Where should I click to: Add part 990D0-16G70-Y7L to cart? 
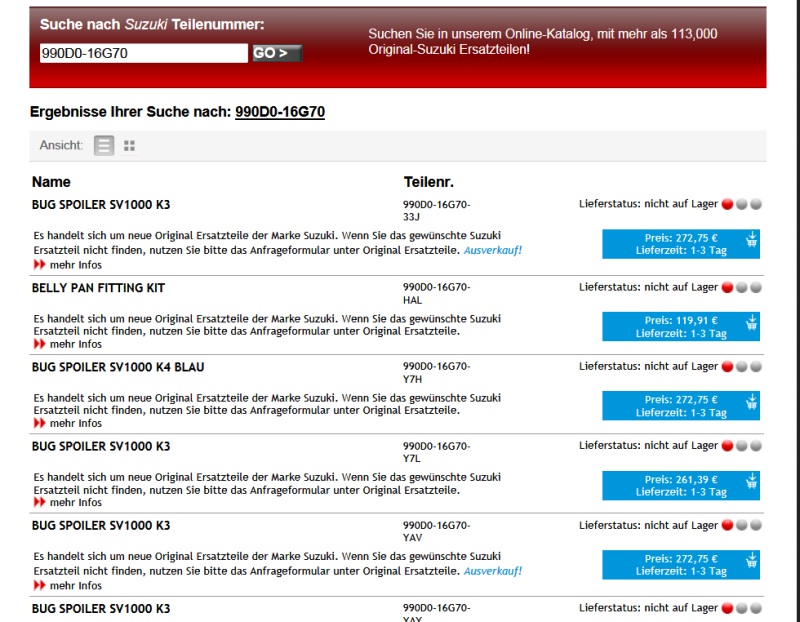(x=751, y=482)
